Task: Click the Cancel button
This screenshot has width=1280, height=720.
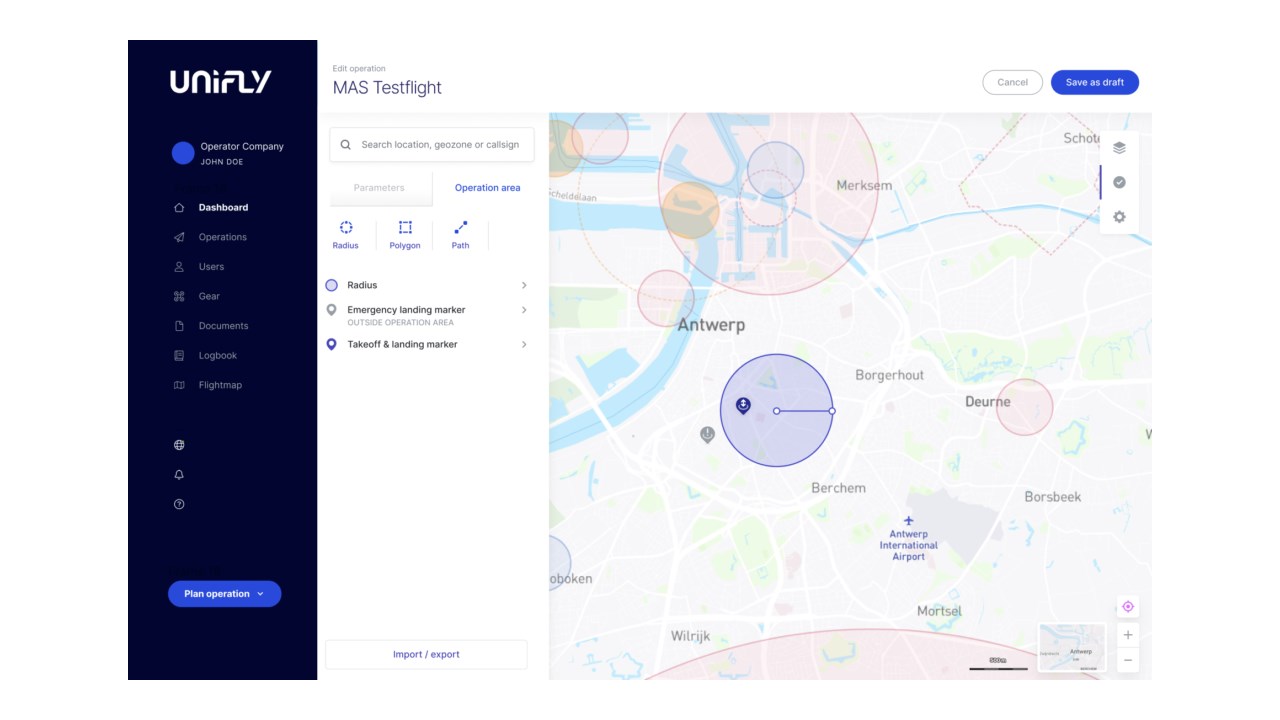Action: [1013, 82]
